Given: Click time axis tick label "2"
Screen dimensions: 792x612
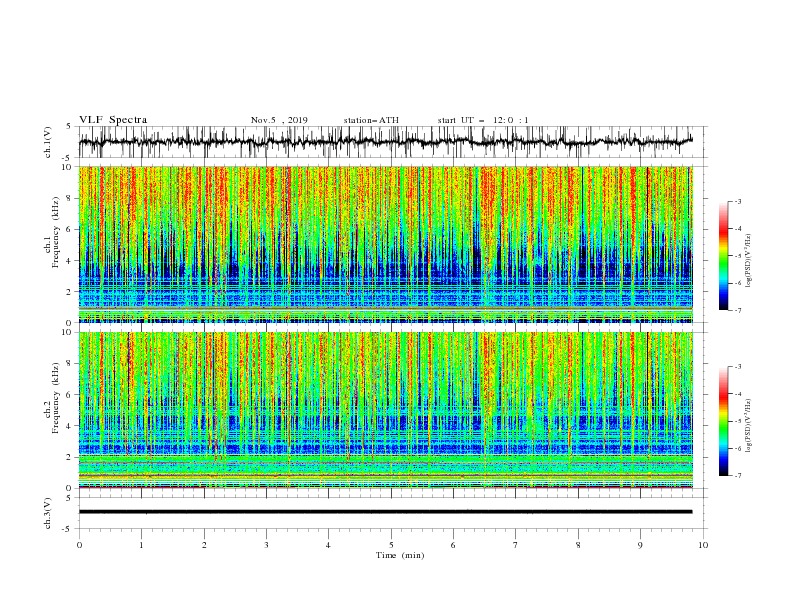Looking at the screenshot, I should 204,545.
